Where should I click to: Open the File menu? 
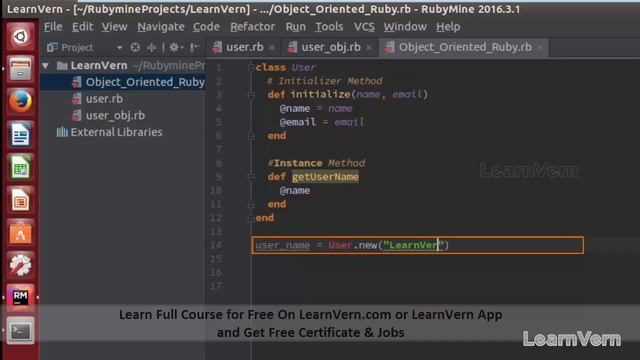point(53,27)
